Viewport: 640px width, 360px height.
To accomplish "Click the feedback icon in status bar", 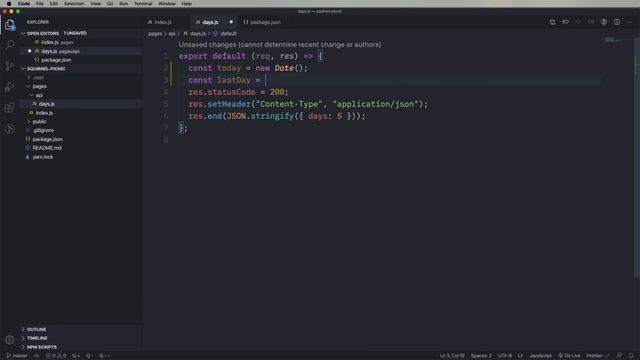I will (619, 356).
